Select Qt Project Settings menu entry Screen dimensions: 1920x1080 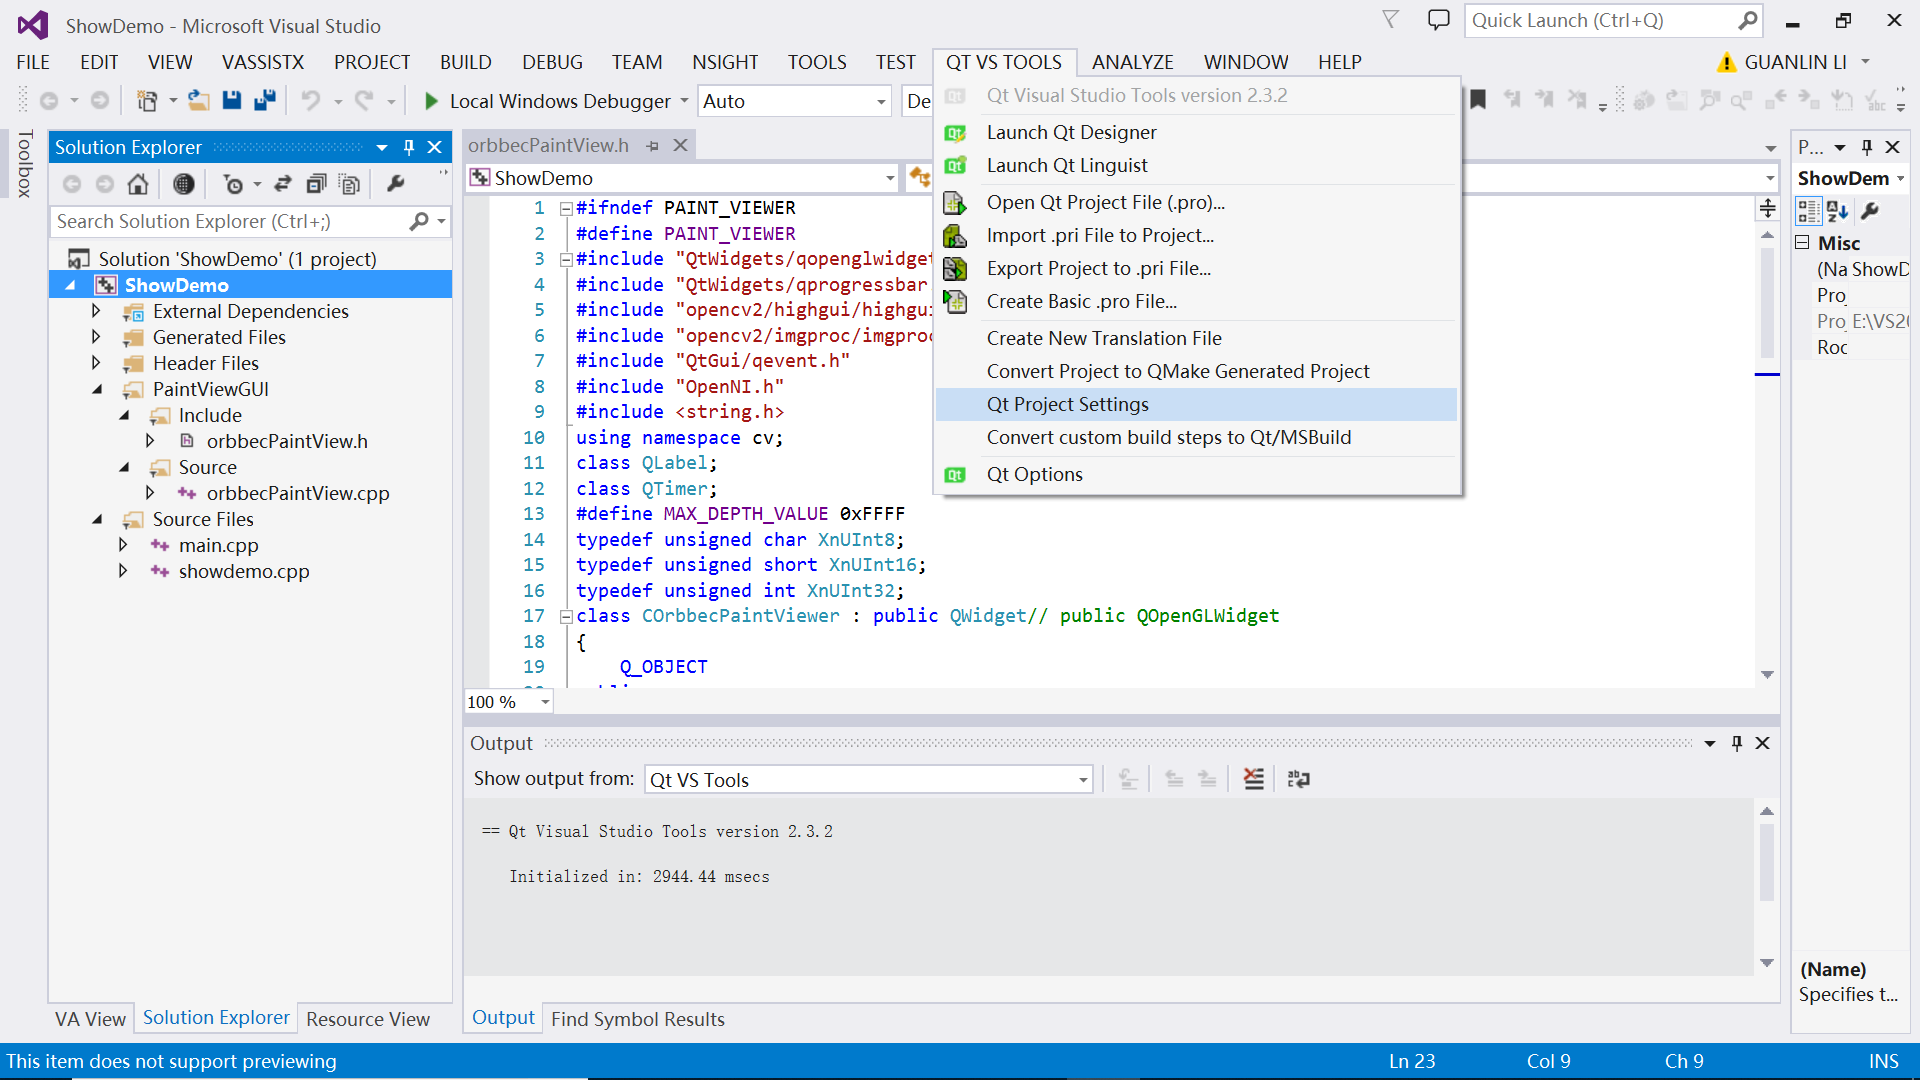point(1067,404)
